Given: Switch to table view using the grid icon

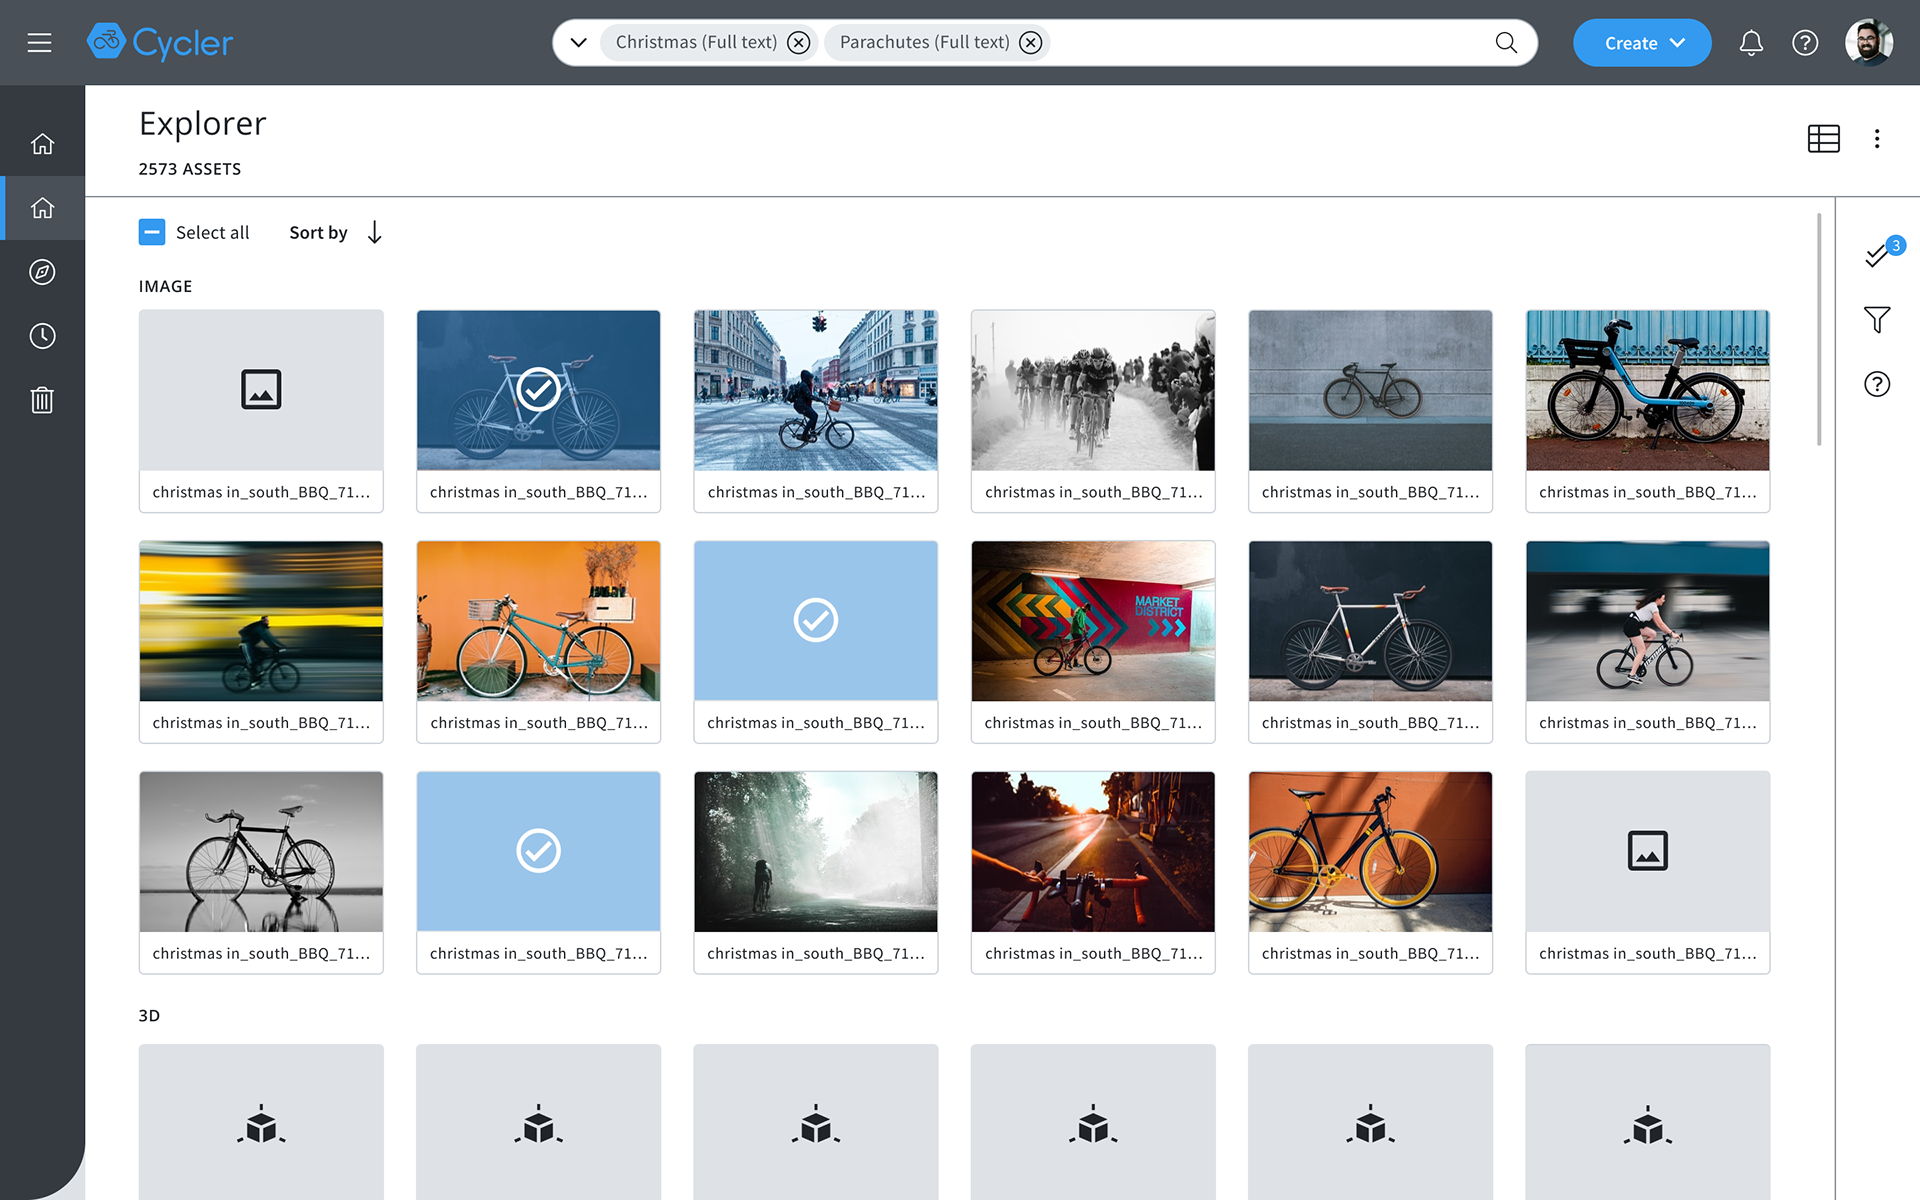Looking at the screenshot, I should point(1823,139).
